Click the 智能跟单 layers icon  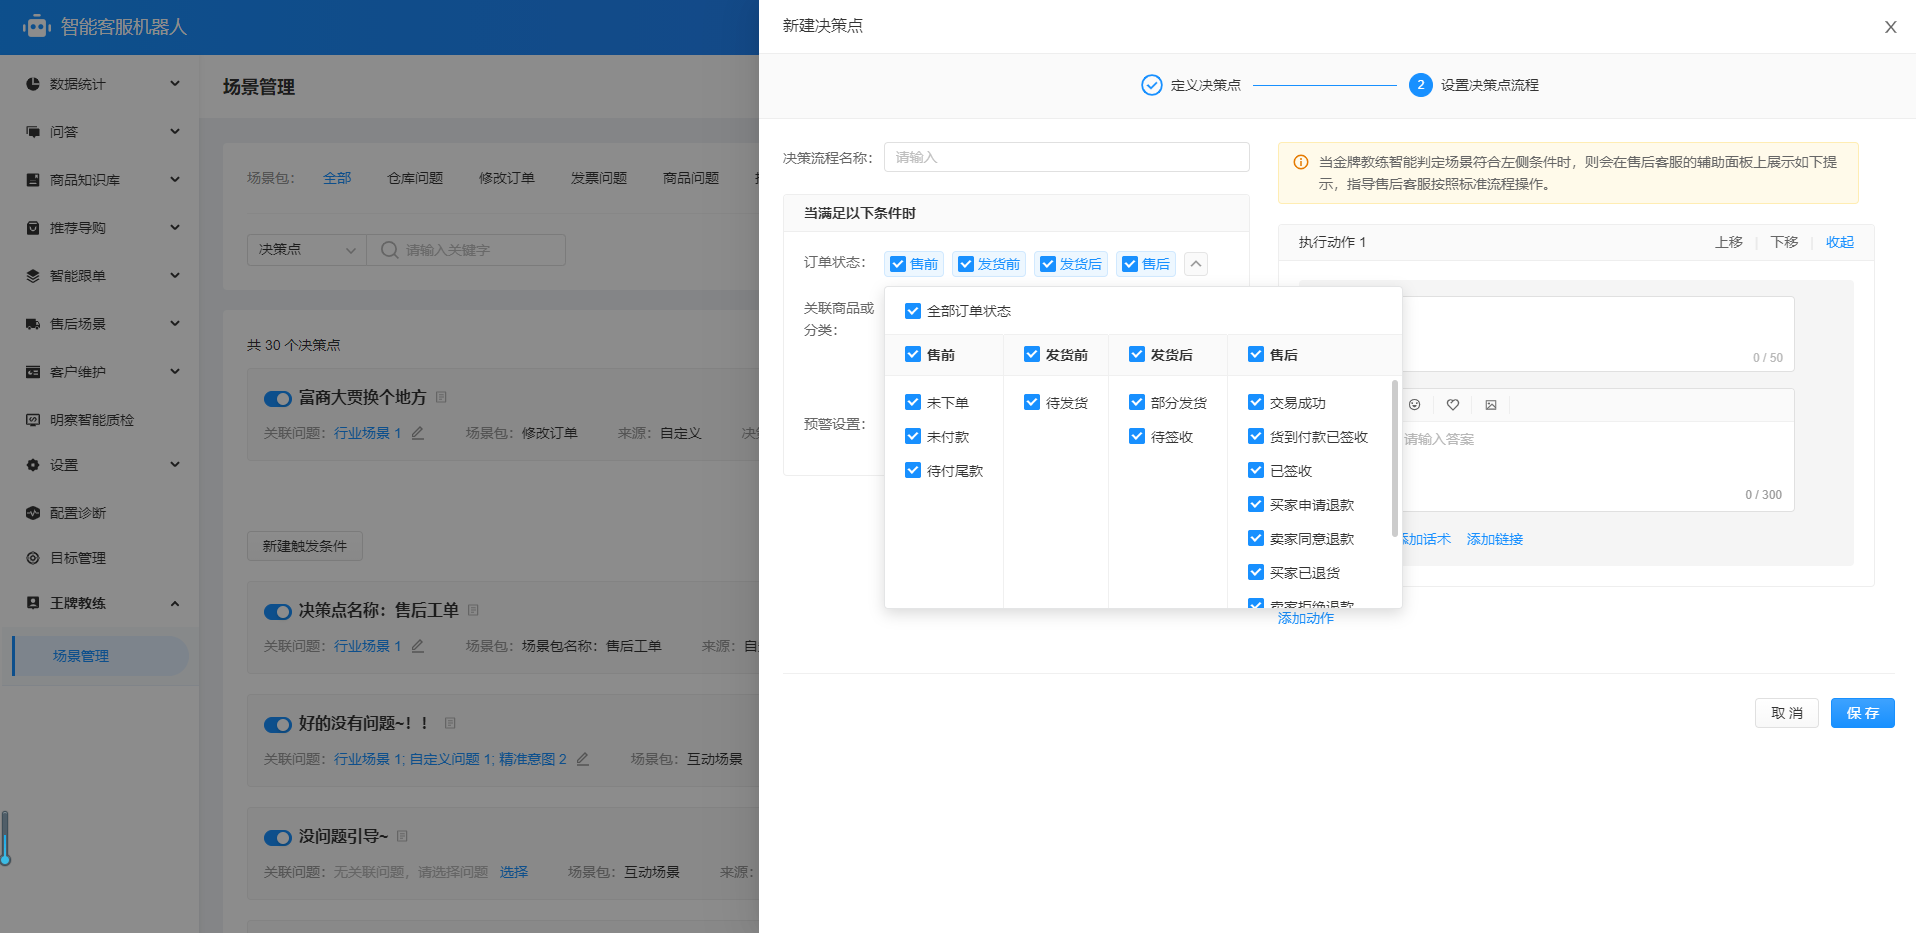click(33, 276)
